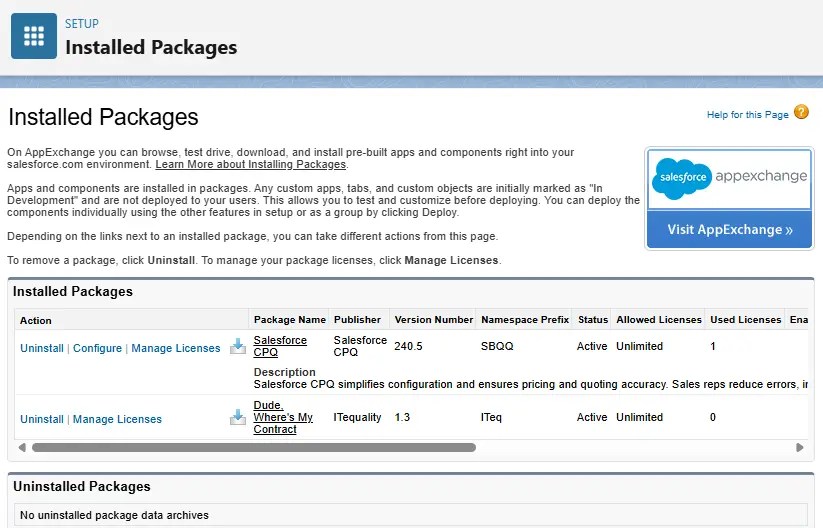Click the horizontal scrollbar thumb
The image size is (823, 528).
[x=254, y=448]
